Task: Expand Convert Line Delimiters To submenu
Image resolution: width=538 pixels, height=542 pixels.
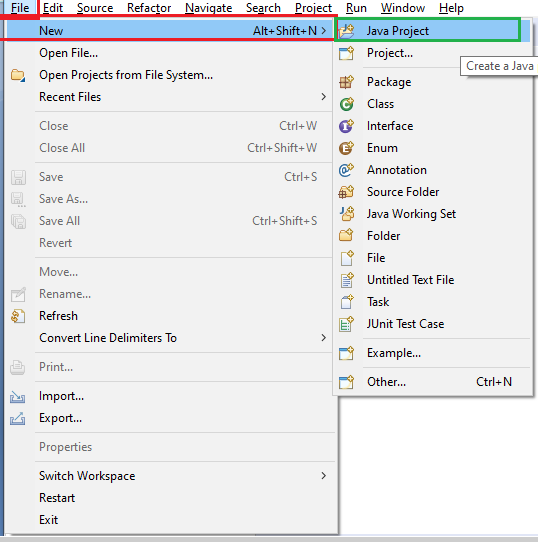Action: [323, 338]
